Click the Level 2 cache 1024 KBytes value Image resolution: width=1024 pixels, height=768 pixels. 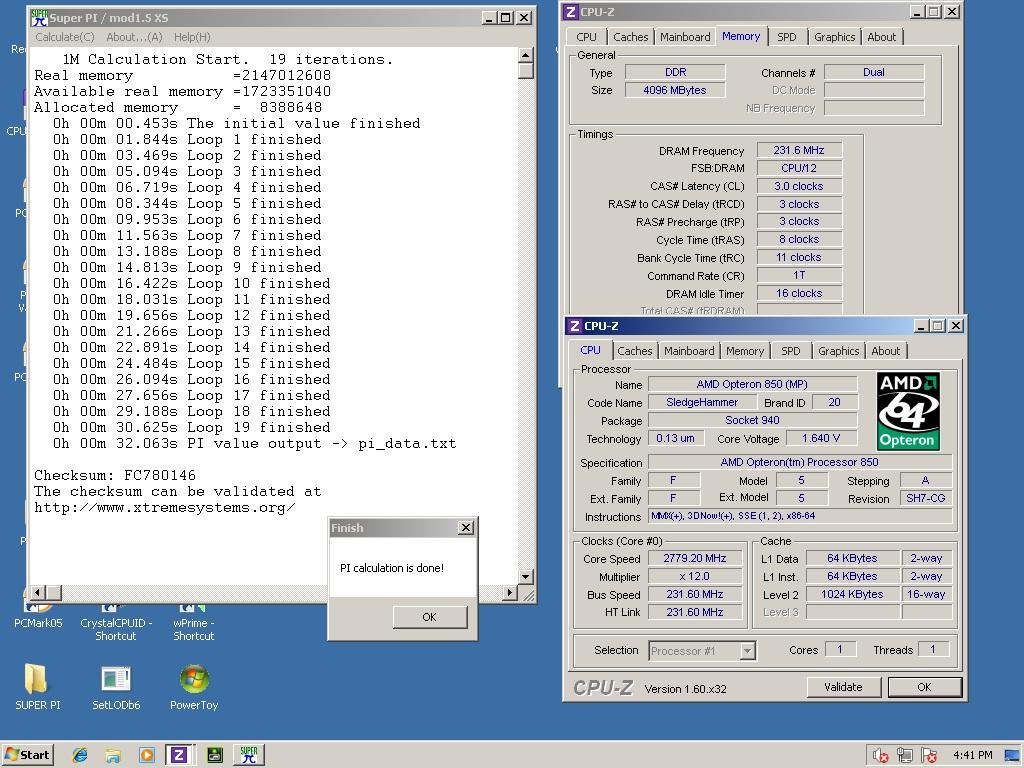[x=852, y=594]
